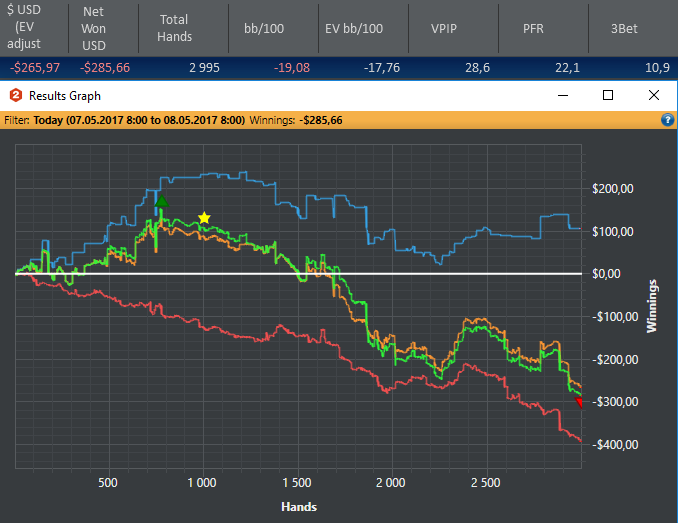This screenshot has height=523, width=678.
Task: Click the 2 000 hands x-axis label
Action: coord(391,483)
